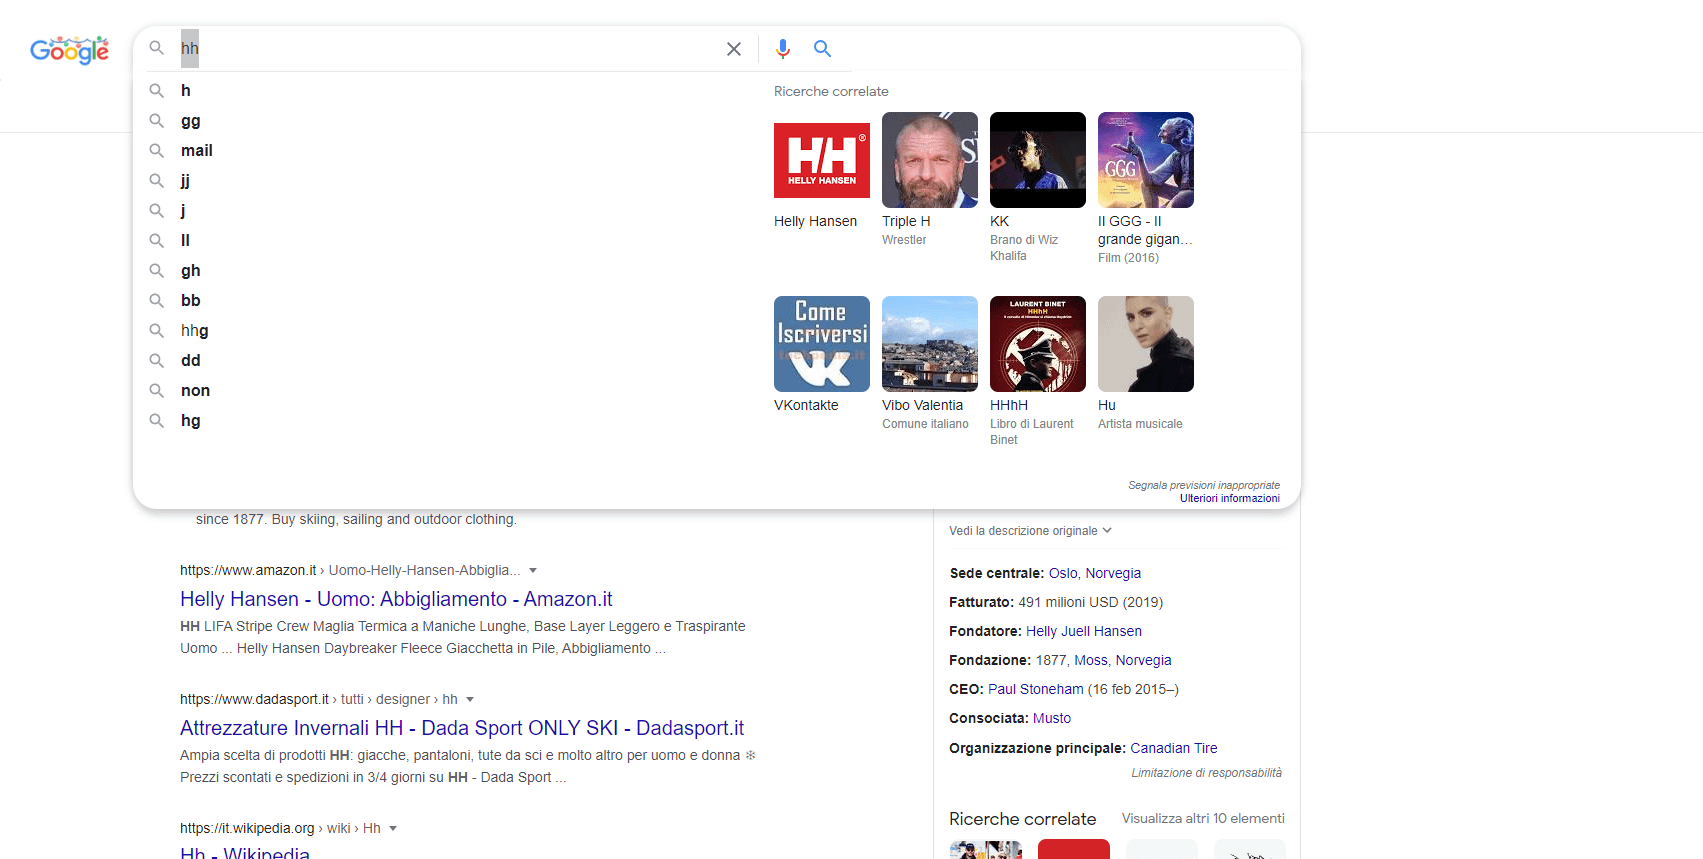Open the Hu music artist thumbnail
The height and width of the screenshot is (859, 1703).
click(1146, 344)
